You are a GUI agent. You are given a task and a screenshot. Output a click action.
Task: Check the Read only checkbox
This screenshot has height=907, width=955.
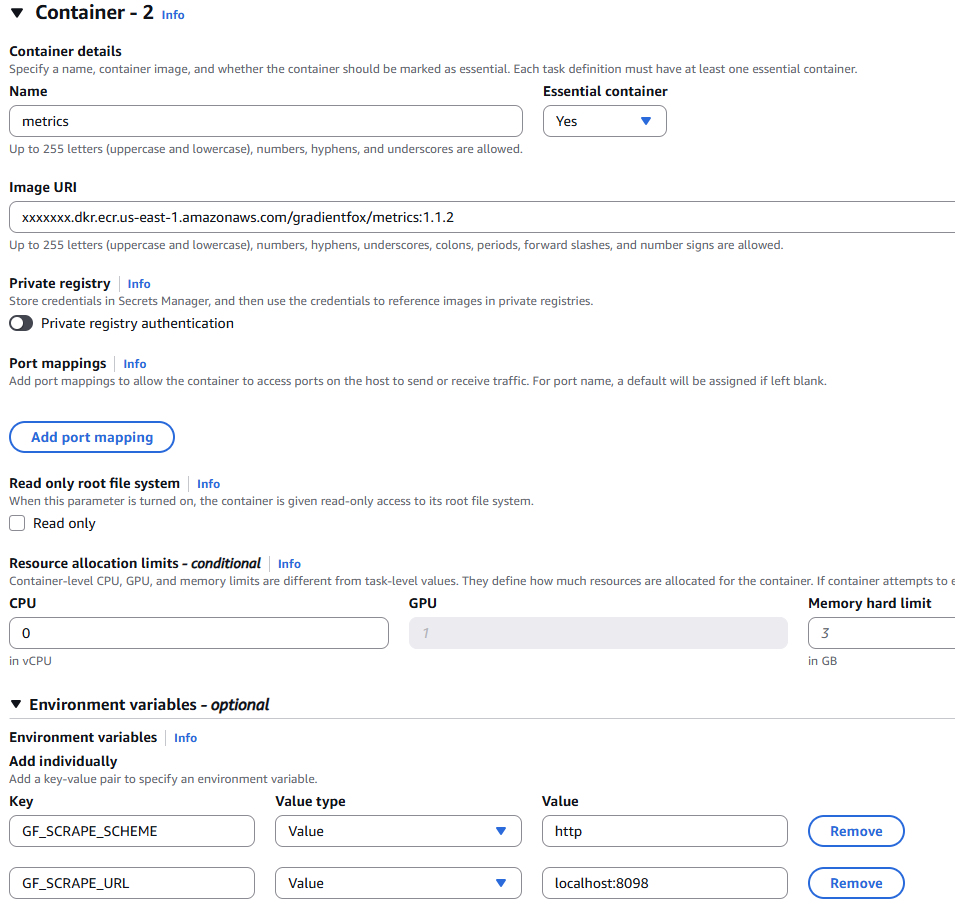tap(17, 523)
